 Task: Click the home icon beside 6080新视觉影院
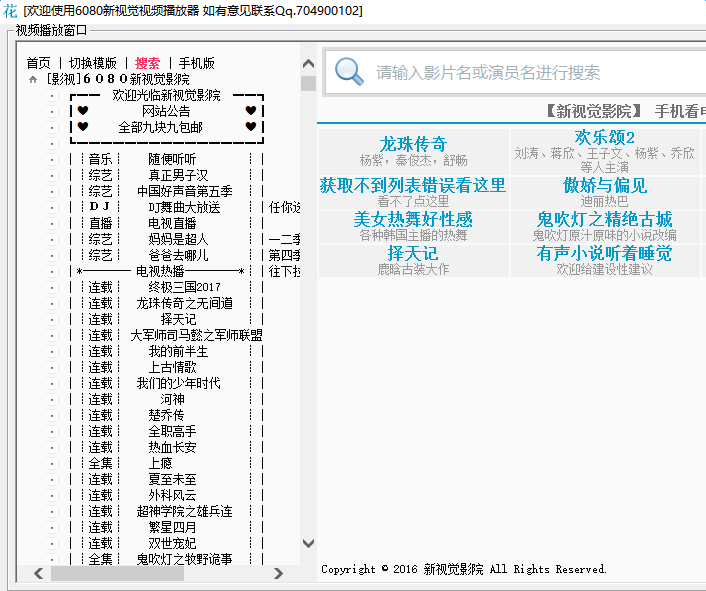click(32, 79)
